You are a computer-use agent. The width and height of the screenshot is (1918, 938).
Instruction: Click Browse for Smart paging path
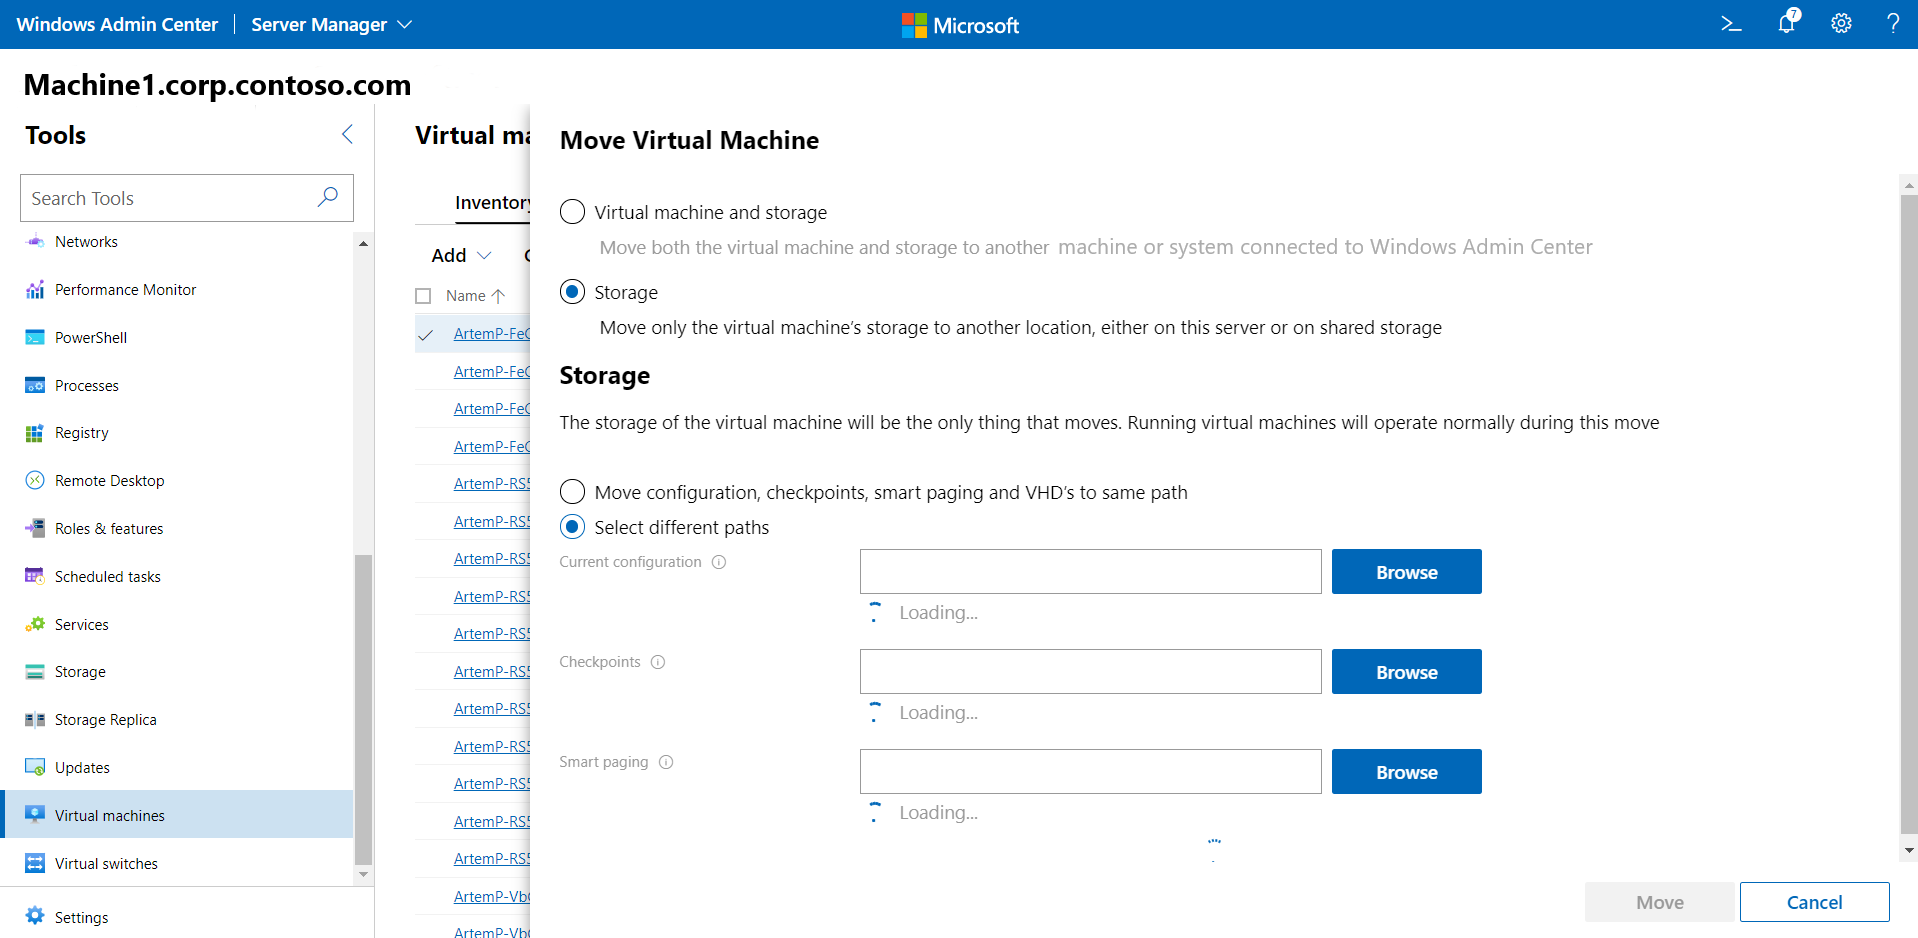pyautogui.click(x=1406, y=772)
